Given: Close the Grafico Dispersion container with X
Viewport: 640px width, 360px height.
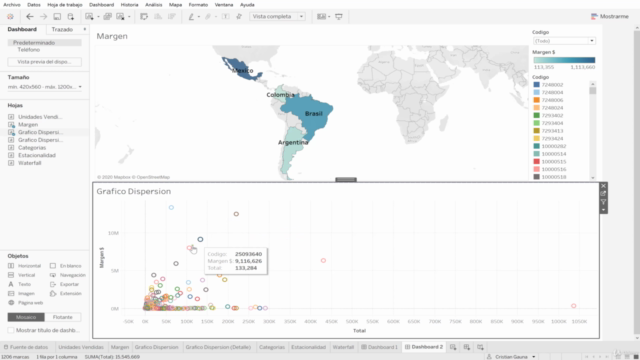Looking at the screenshot, I should coord(603,186).
